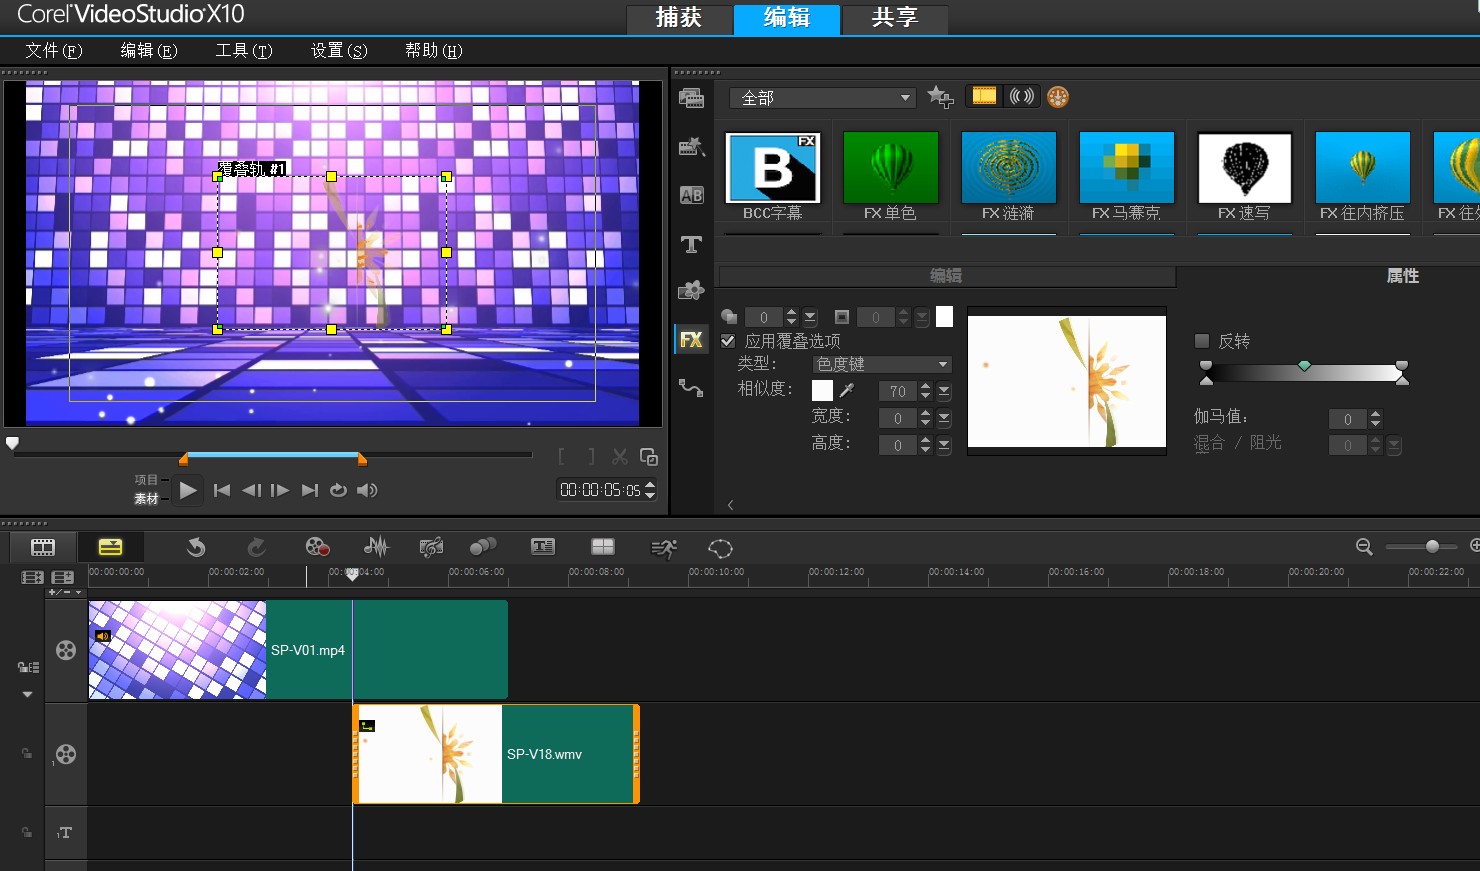Screen dimensions: 1480x871
Task: Open the 宽度 value slider dropdown
Action: point(944,418)
